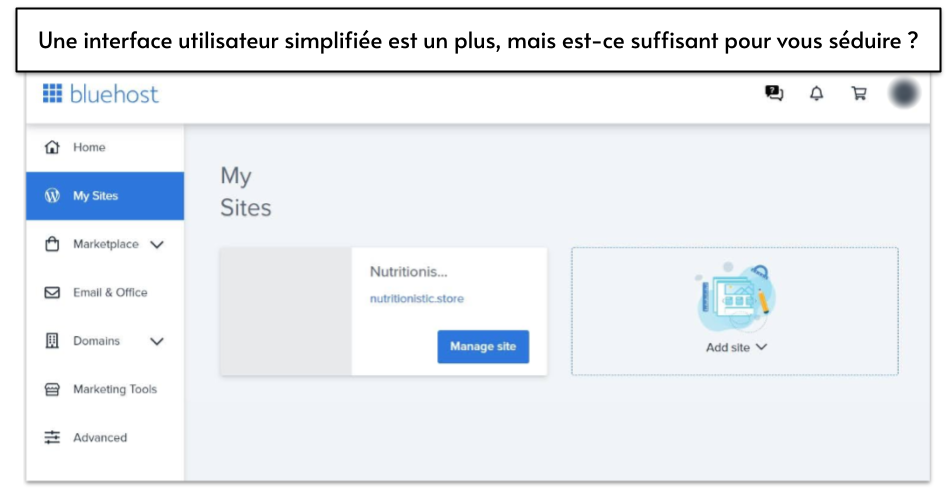Click the WordPress icon beside My Sites
950x489 pixels.
click(53, 196)
